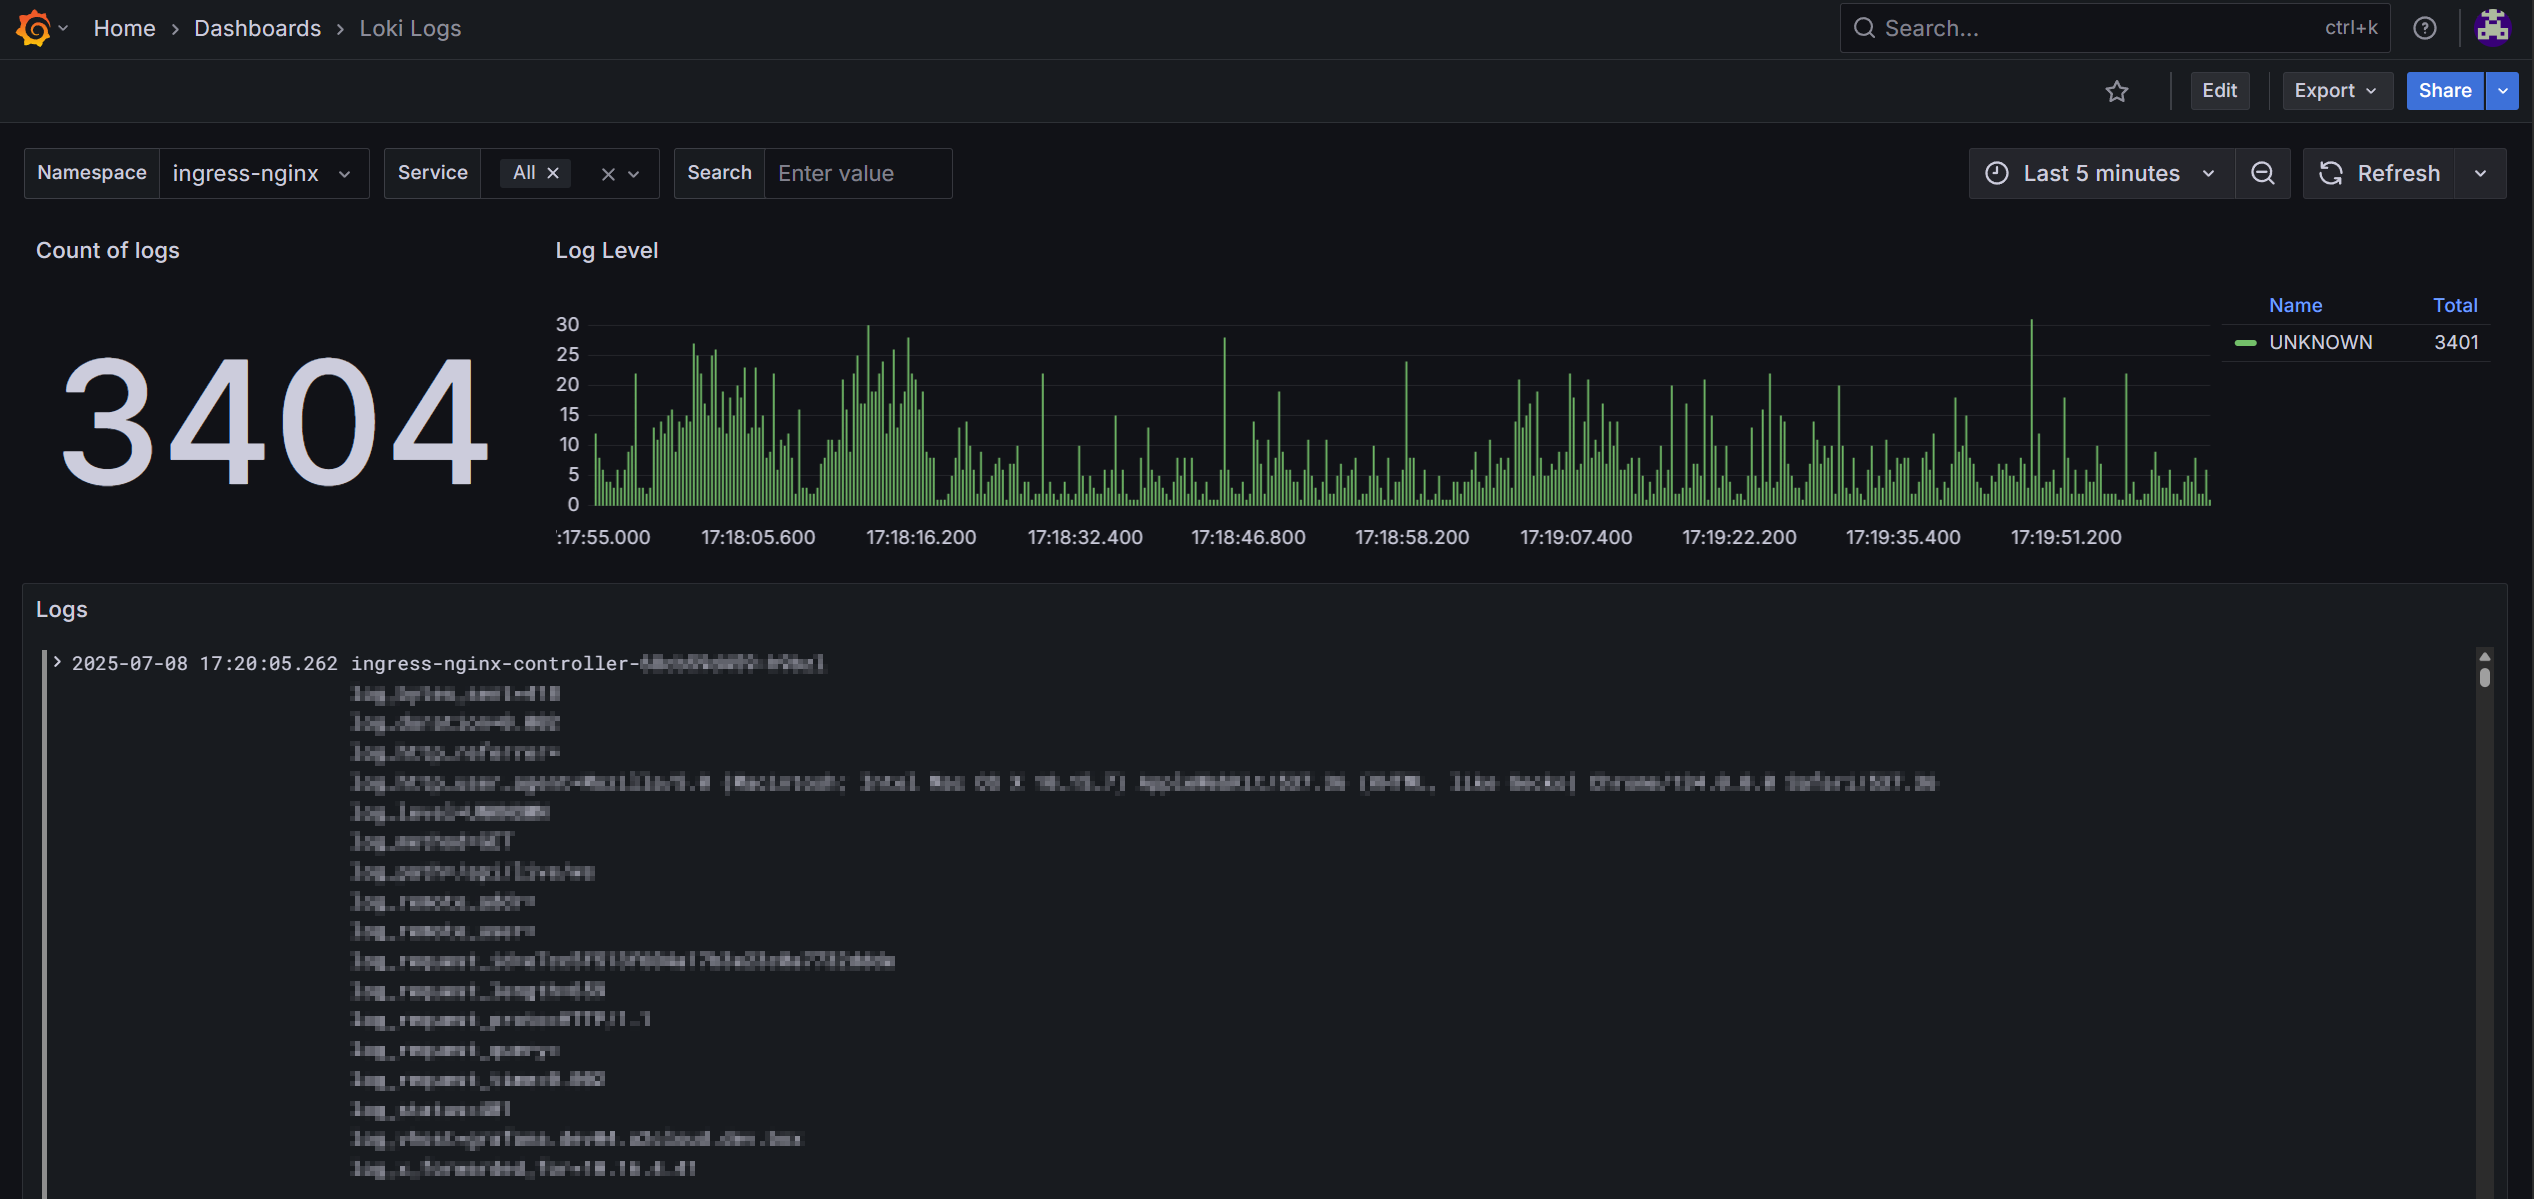The height and width of the screenshot is (1199, 2534).
Task: Open the Share options arrow
Action: tap(2502, 91)
